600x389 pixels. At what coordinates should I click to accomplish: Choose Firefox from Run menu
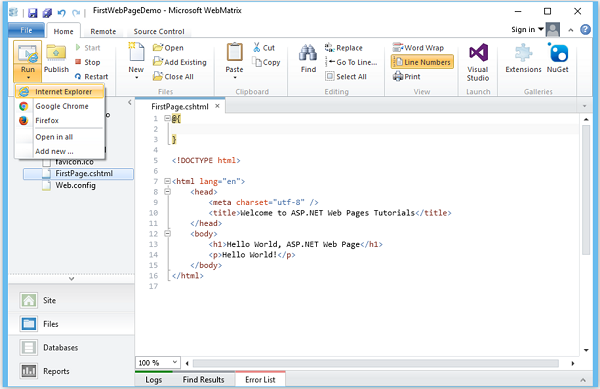click(x=60, y=120)
